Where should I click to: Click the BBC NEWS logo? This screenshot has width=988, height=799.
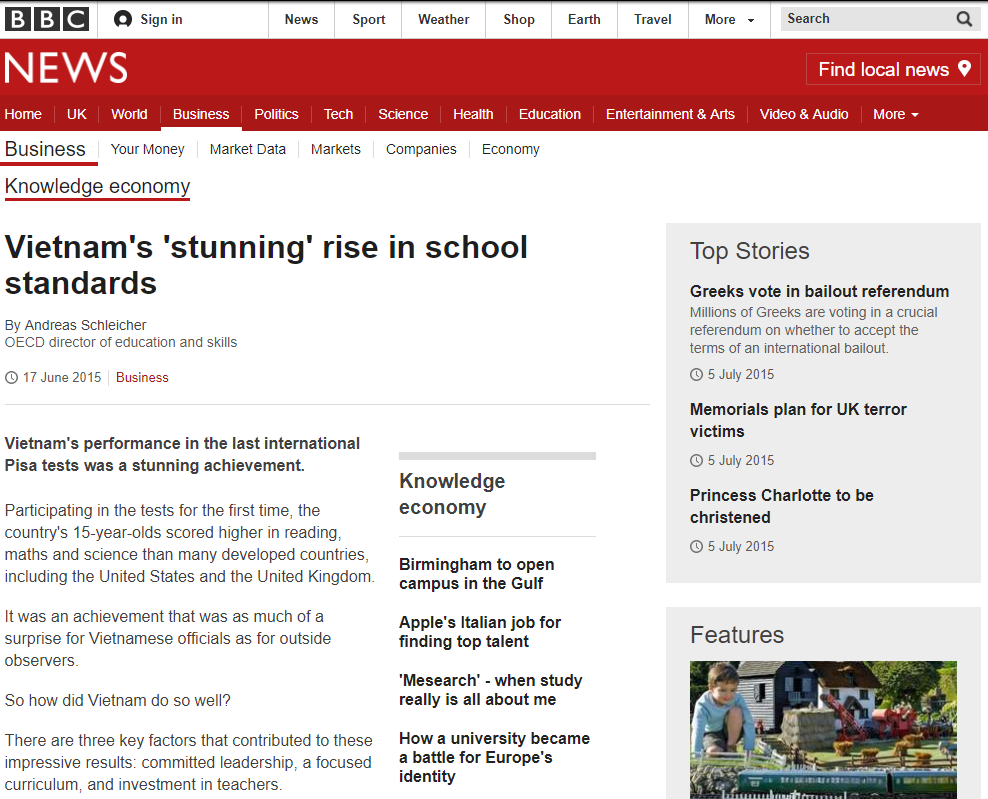[x=66, y=68]
